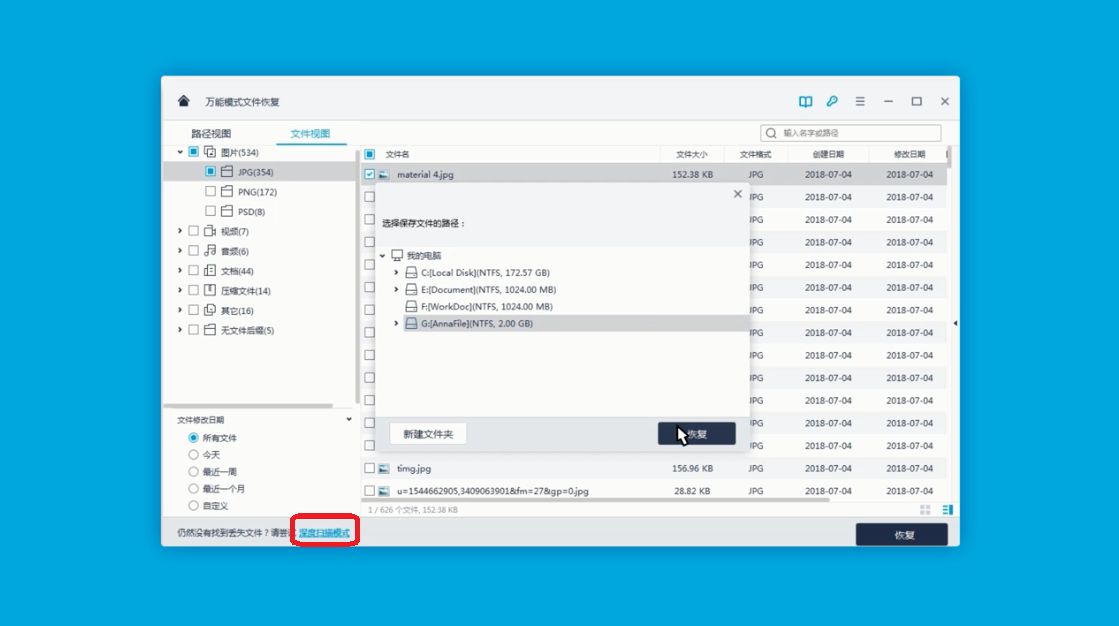Viewport: 1119px width, 626px height.
Task: Open the 深度扫描模式 link
Action: pyautogui.click(x=324, y=532)
